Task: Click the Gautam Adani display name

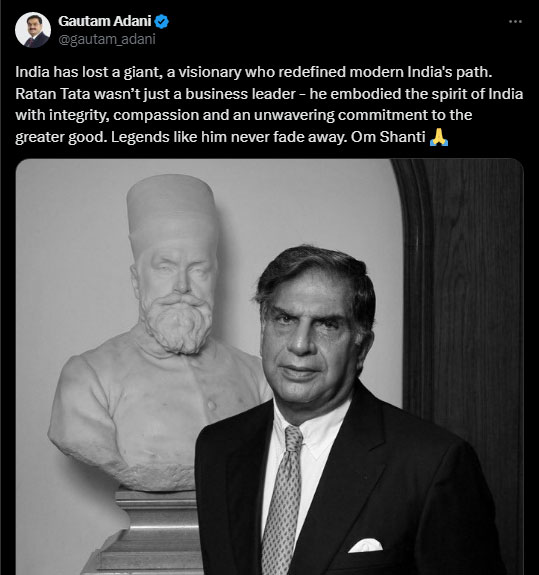Action: pyautogui.click(x=105, y=21)
